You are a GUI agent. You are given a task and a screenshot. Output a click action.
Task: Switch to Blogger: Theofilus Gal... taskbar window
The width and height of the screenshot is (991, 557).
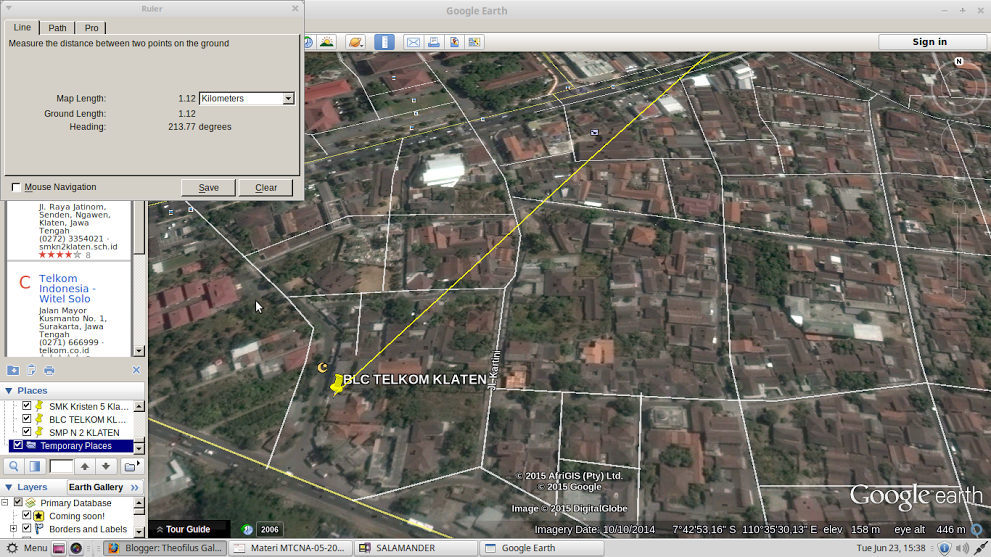(x=164, y=548)
